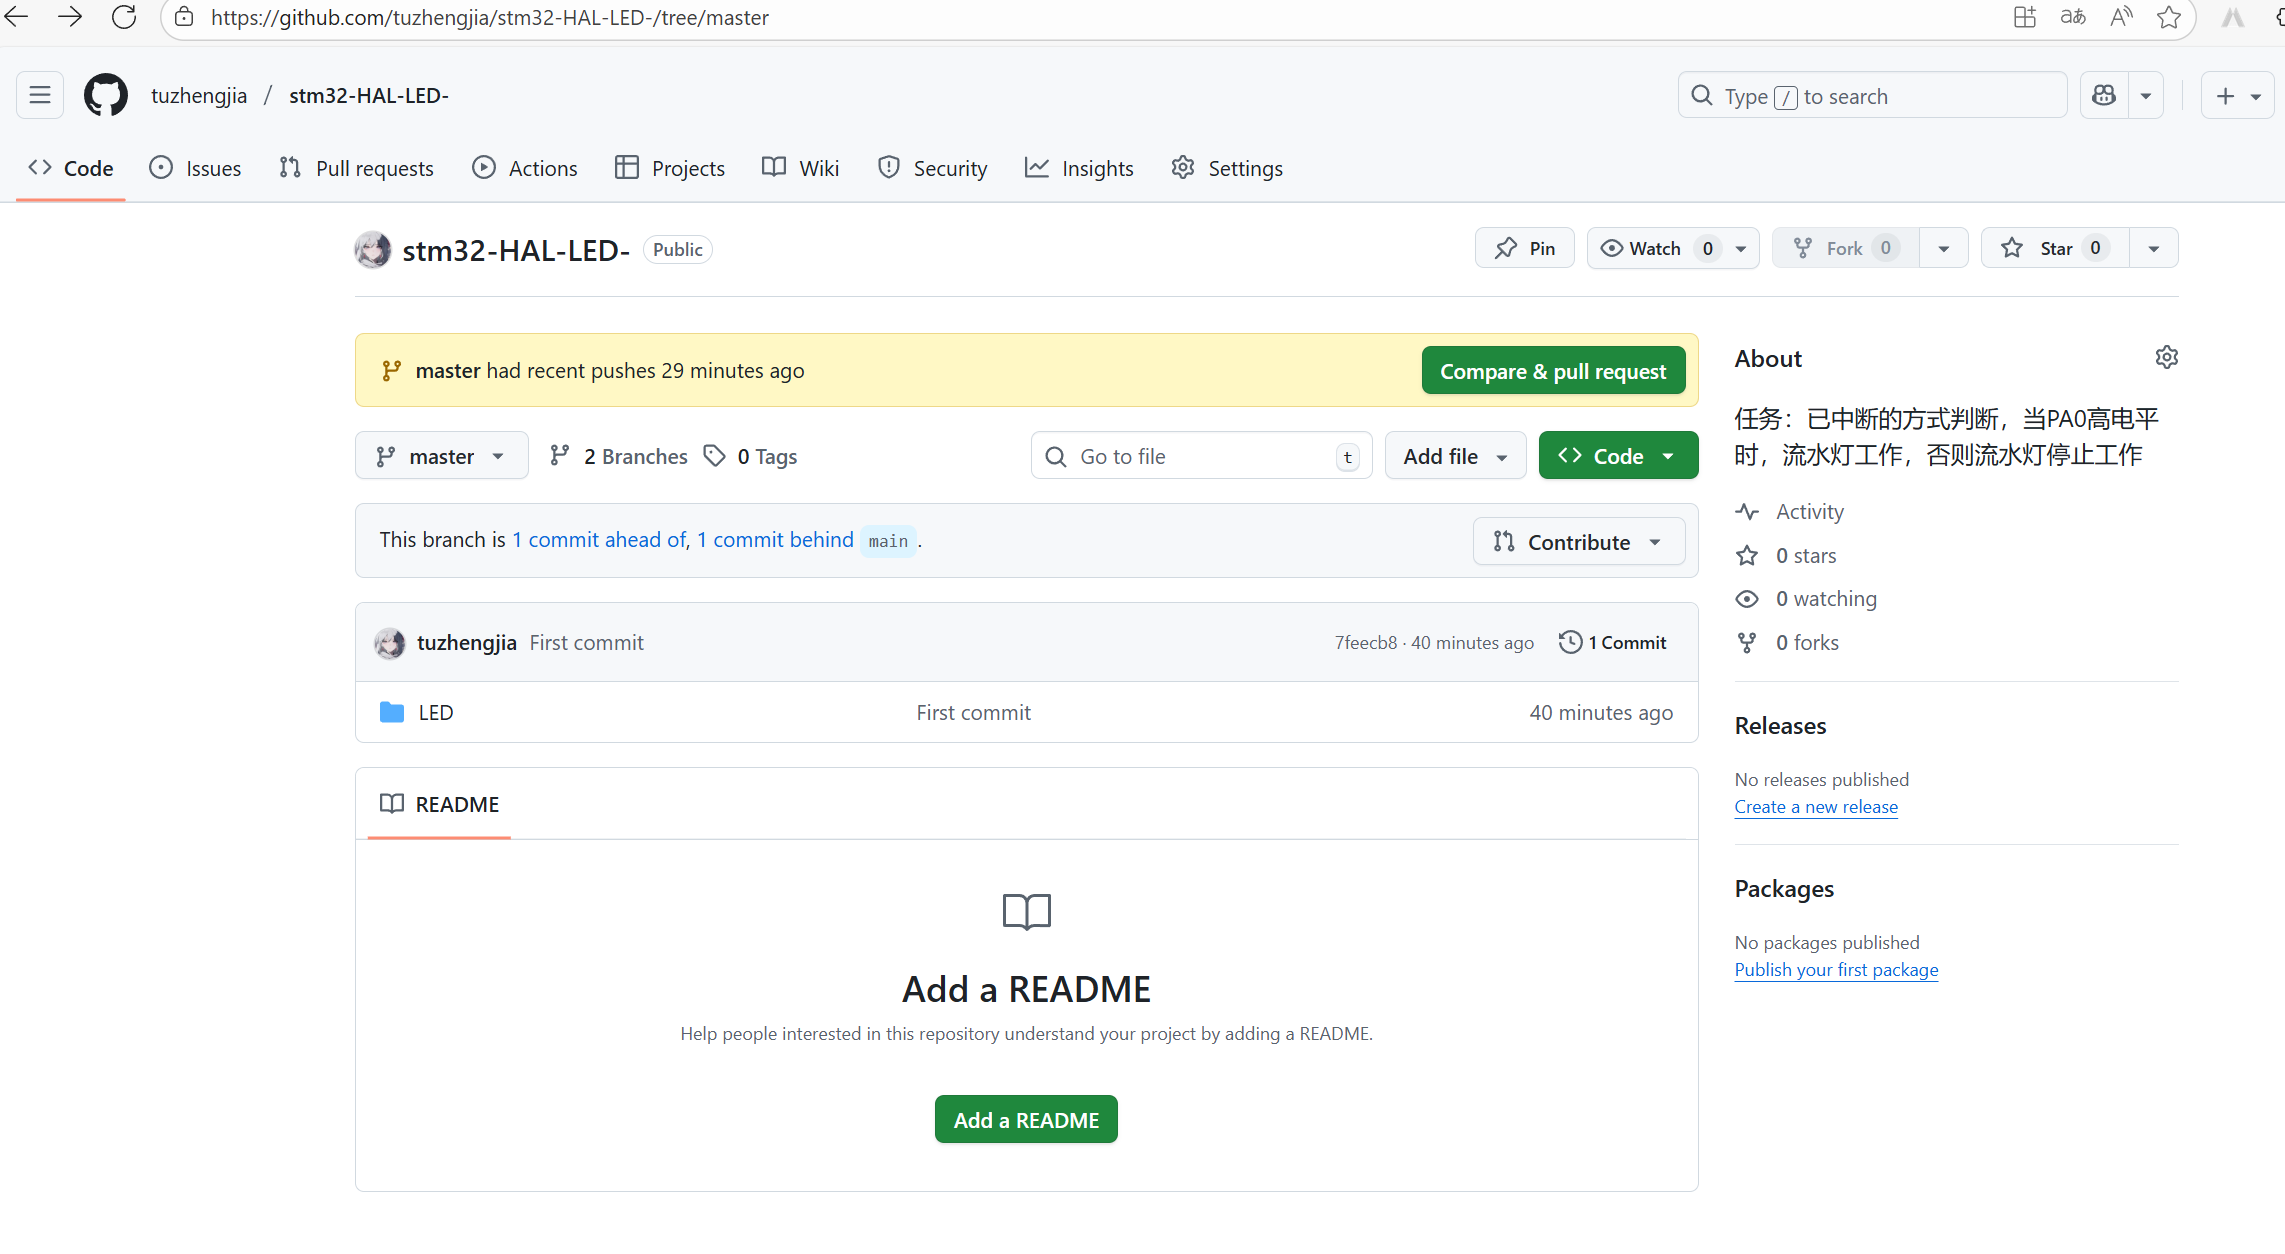This screenshot has width=2285, height=1254.
Task: Expand the Star lists dropdown arrow
Action: point(2154,248)
